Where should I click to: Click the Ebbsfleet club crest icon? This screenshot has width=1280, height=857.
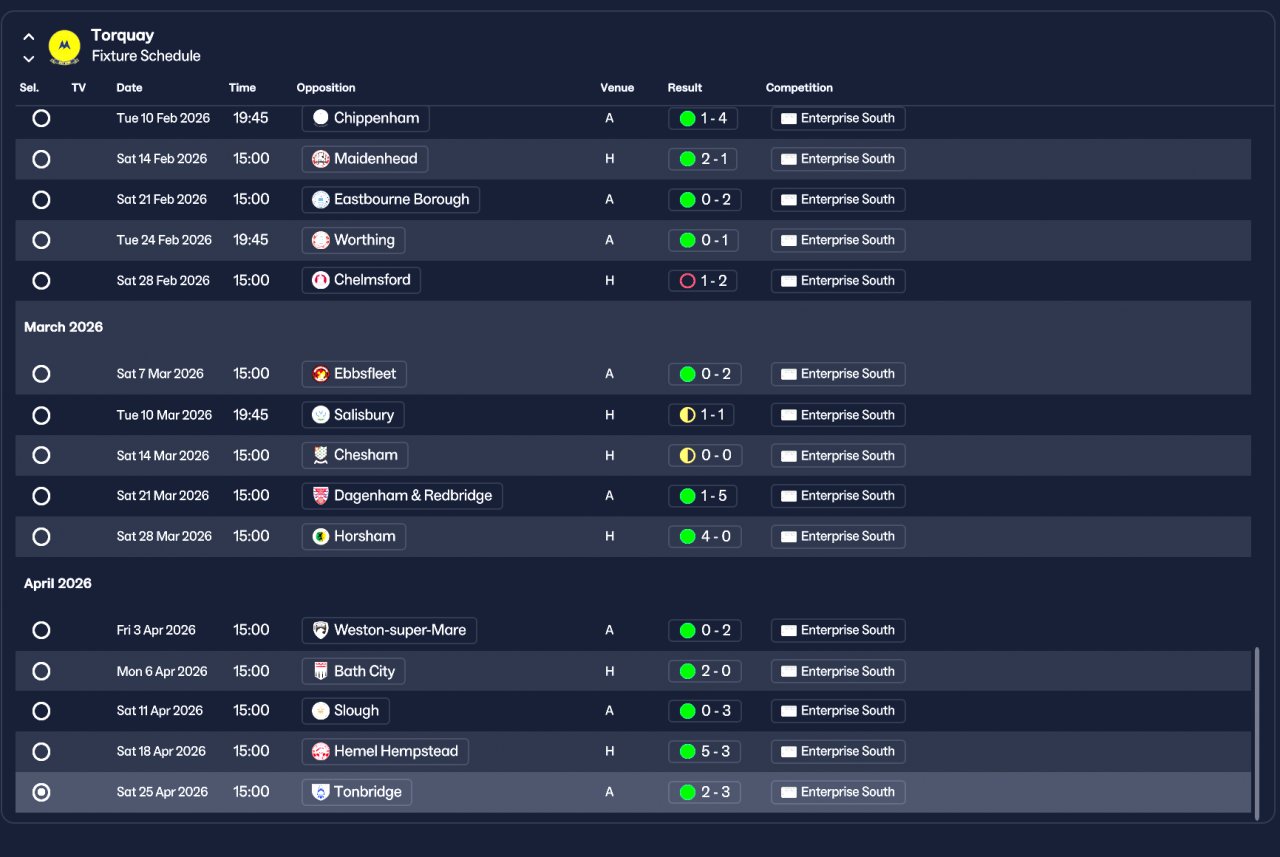pyautogui.click(x=320, y=374)
